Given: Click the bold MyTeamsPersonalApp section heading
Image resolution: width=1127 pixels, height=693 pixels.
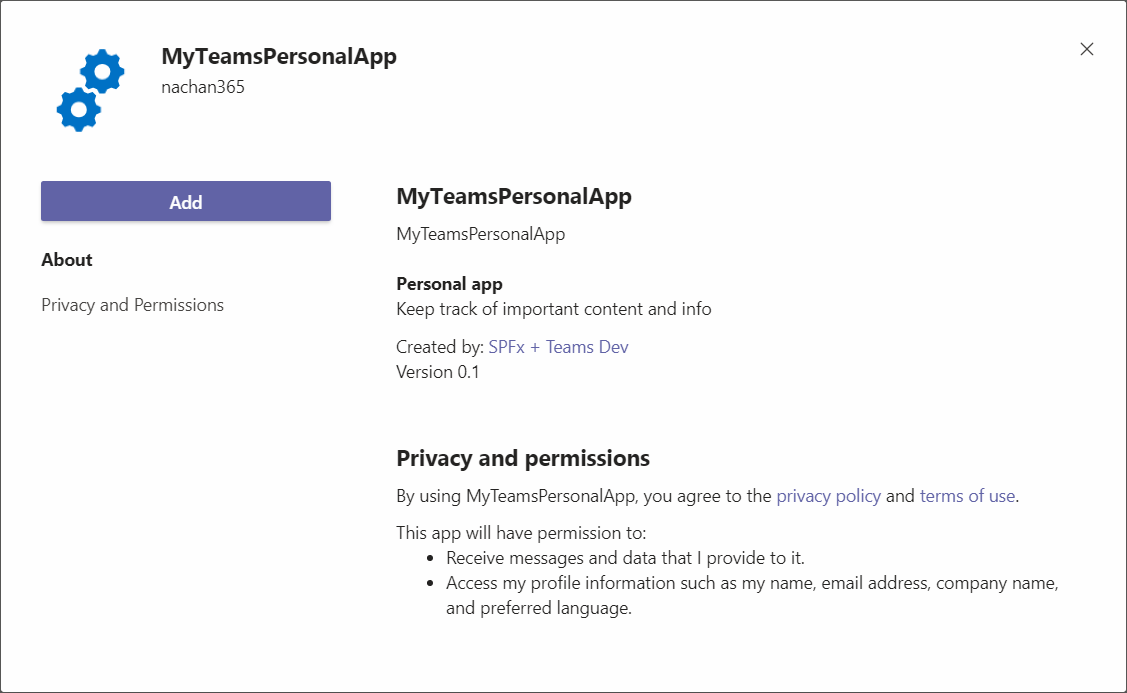Looking at the screenshot, I should 514,196.
